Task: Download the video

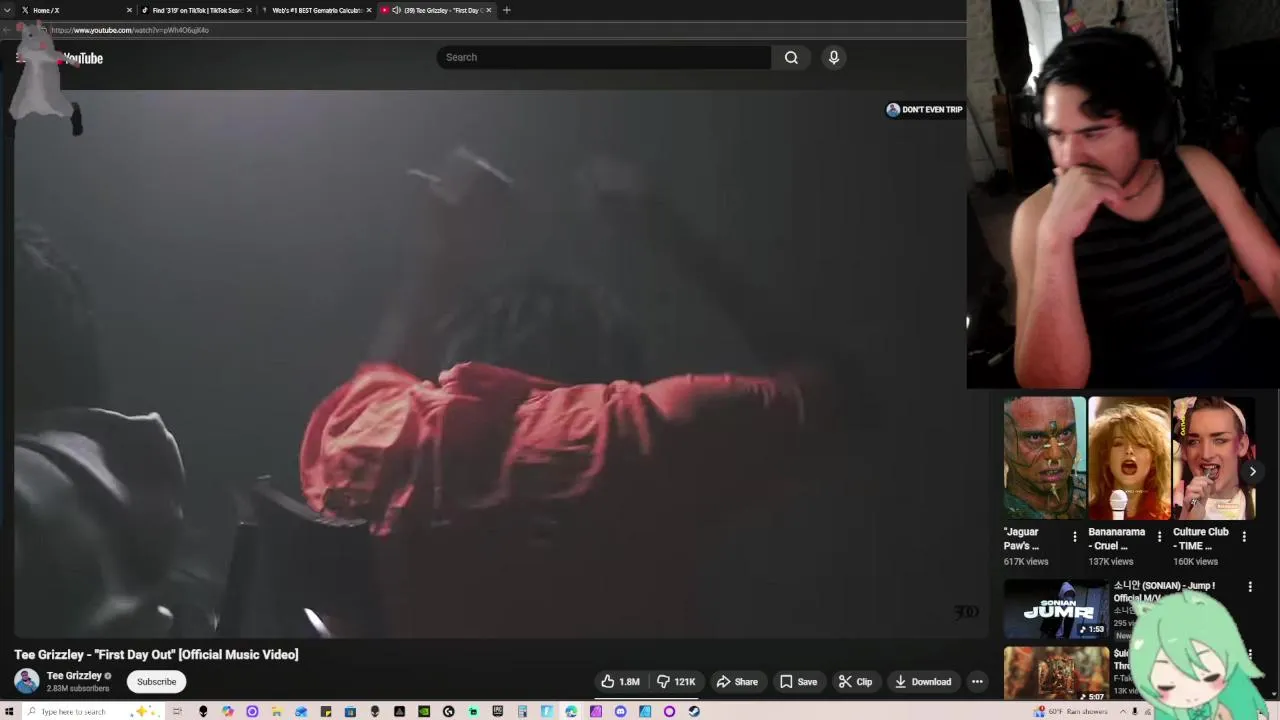Action: (x=923, y=682)
